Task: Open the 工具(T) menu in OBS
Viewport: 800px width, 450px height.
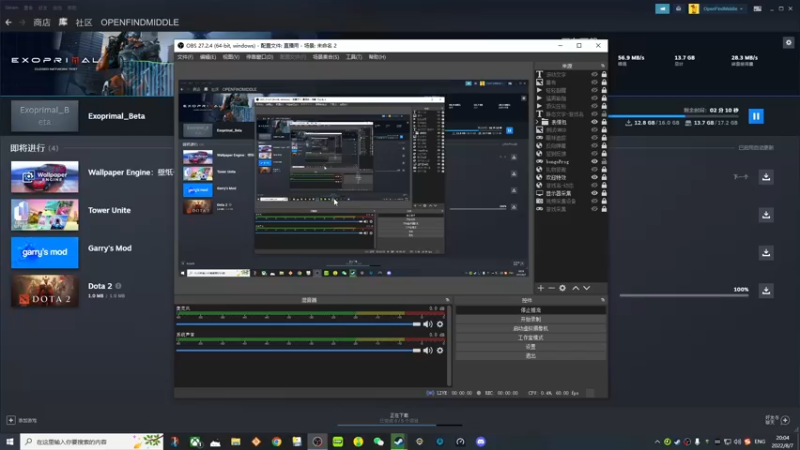Action: point(354,57)
